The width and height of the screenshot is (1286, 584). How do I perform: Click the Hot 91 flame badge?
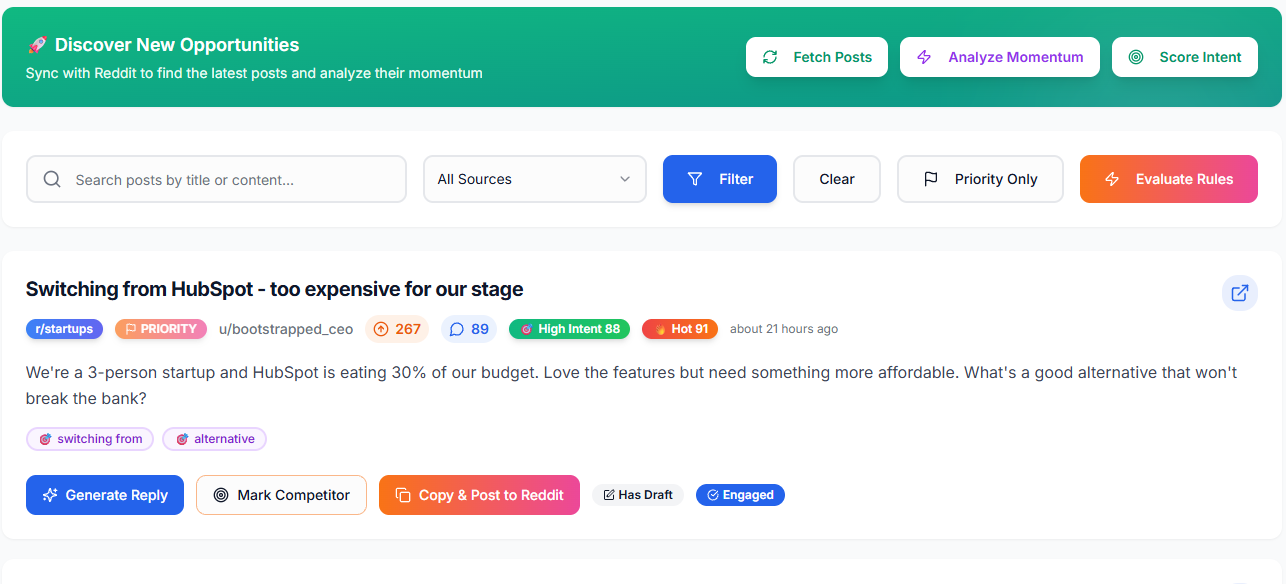[x=680, y=329]
